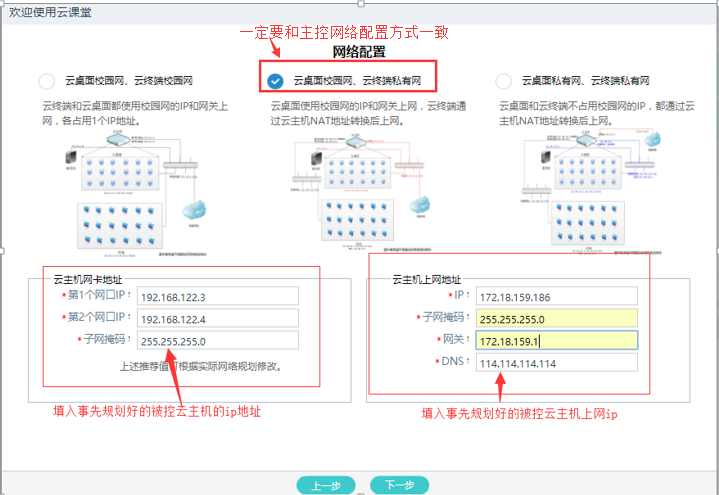
Task: Open all-private-network topology diagram thumbnail
Action: coord(592,193)
